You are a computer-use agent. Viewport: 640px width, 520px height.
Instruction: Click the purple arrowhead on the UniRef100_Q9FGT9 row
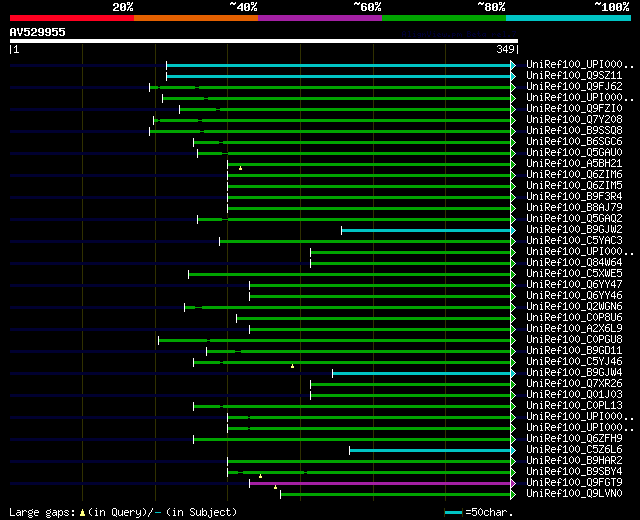pos(513,484)
